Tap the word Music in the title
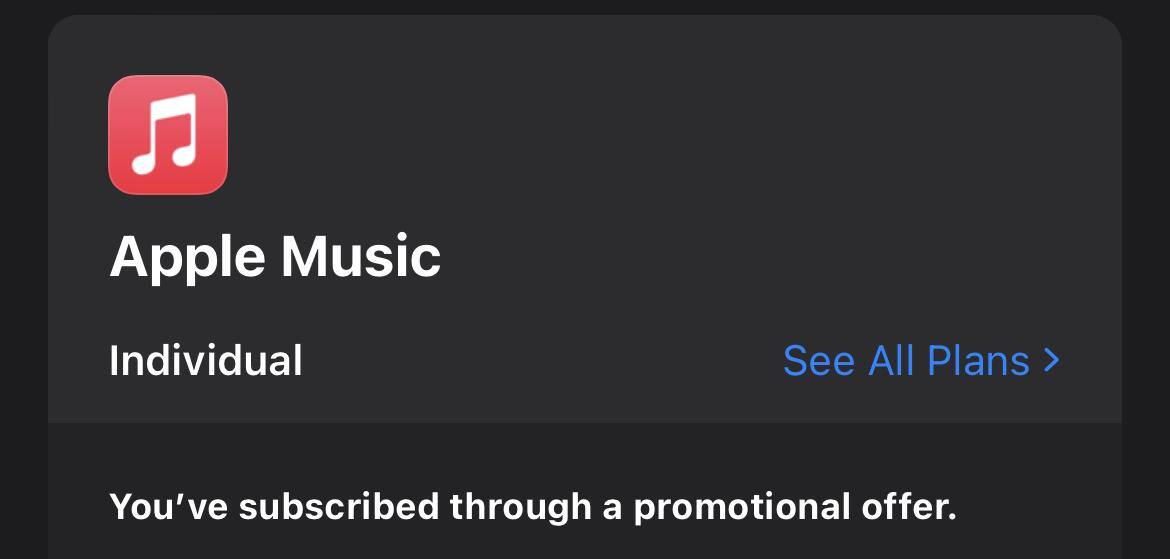The image size is (1170, 559). 360,256
